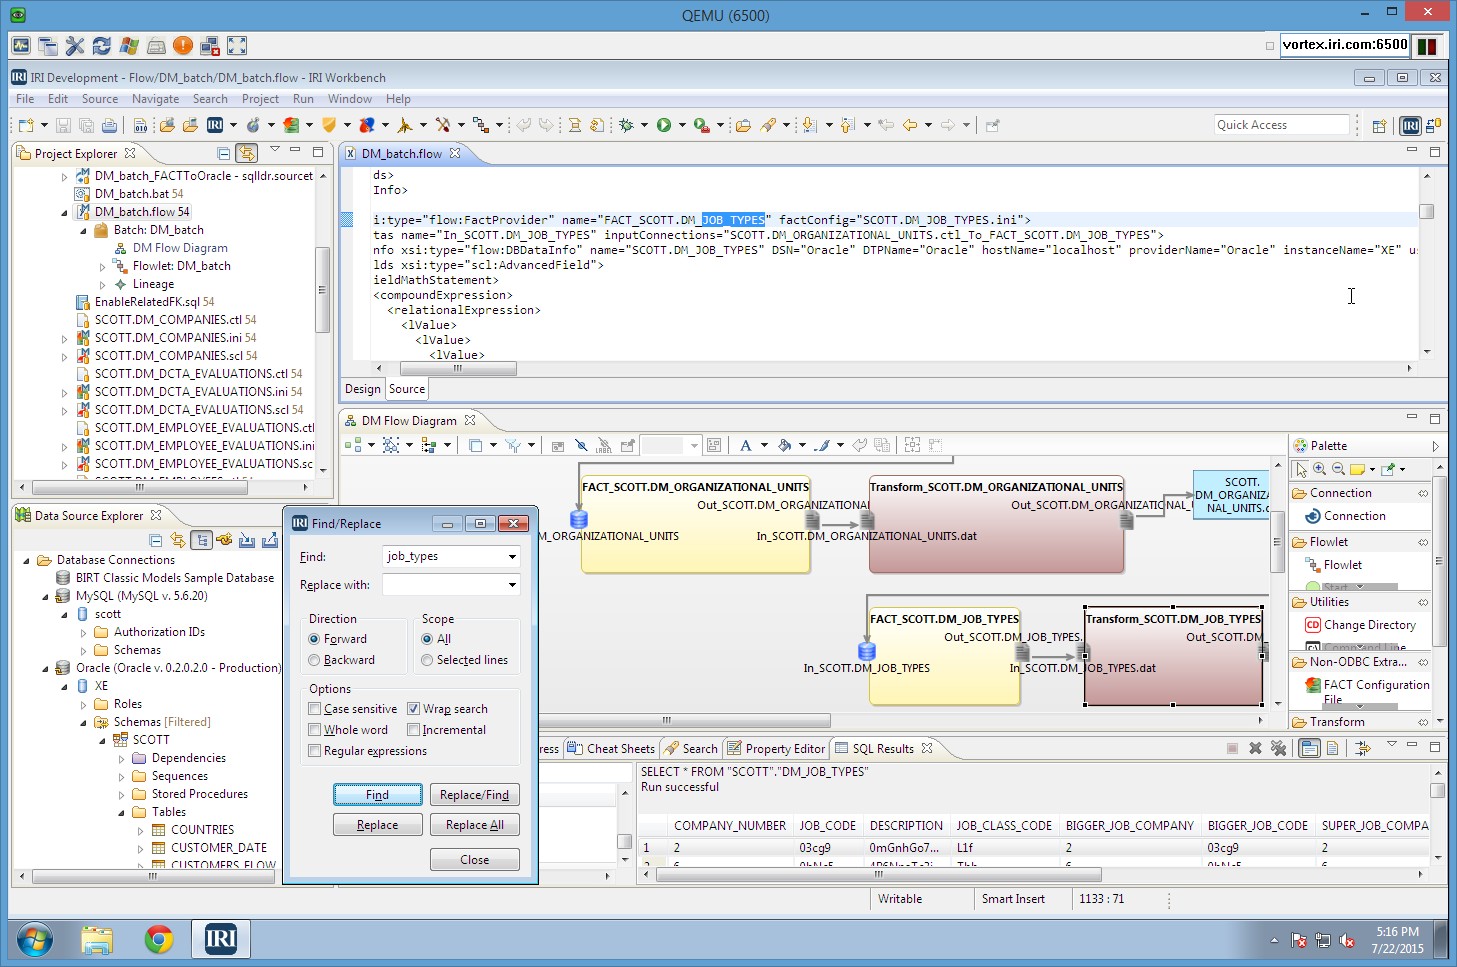Screen dimensions: 1457x967
Task: Select the Palette arrow selection tool
Action: coord(1301,469)
